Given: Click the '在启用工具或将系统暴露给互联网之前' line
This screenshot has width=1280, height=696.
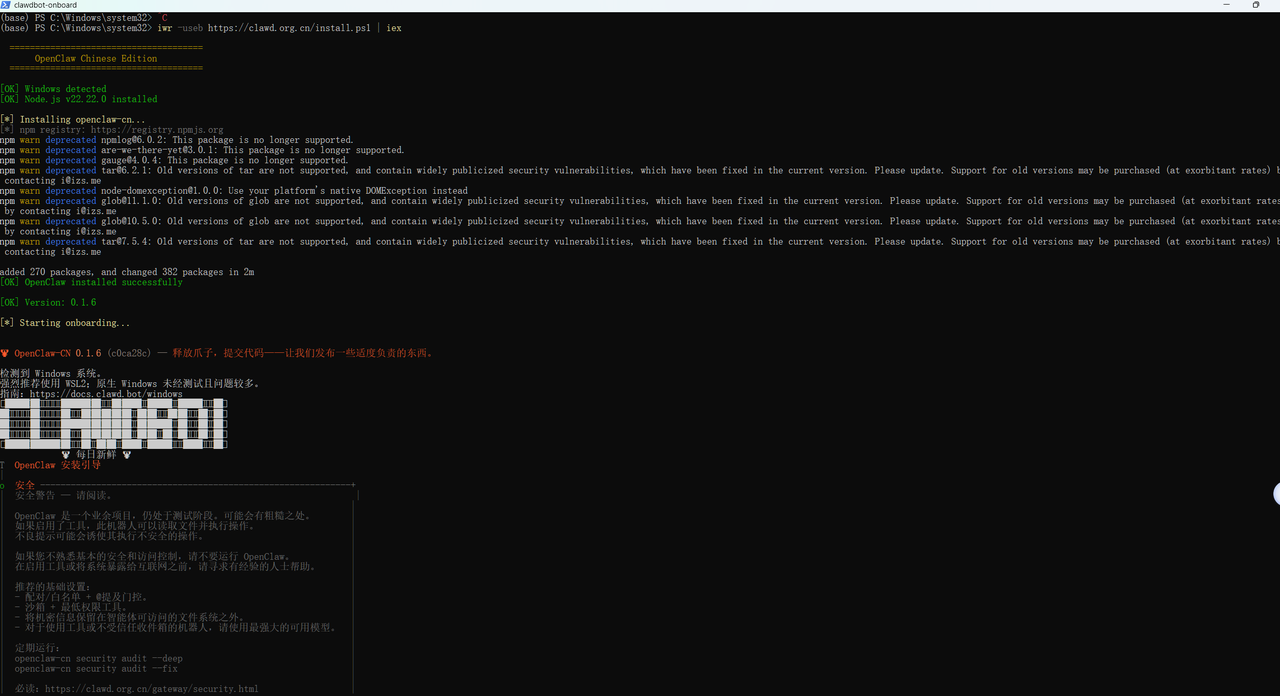Looking at the screenshot, I should tap(165, 567).
